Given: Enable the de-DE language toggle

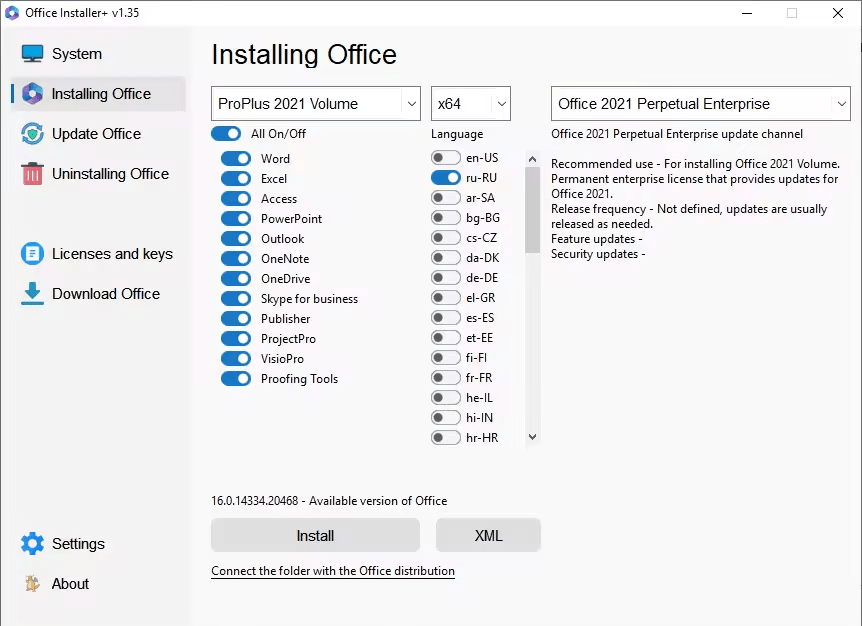Looking at the screenshot, I should coord(446,278).
